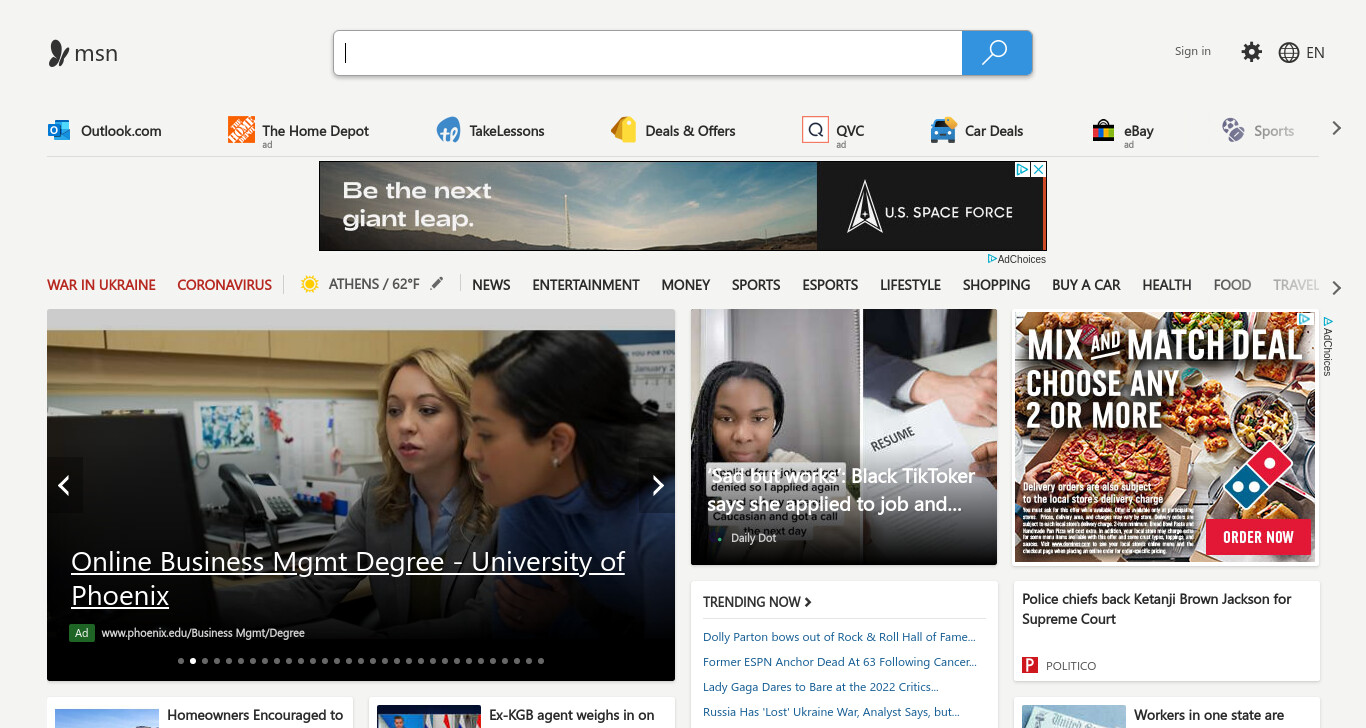The image size is (1366, 728).
Task: Open the SHOPPING tab
Action: (x=996, y=285)
